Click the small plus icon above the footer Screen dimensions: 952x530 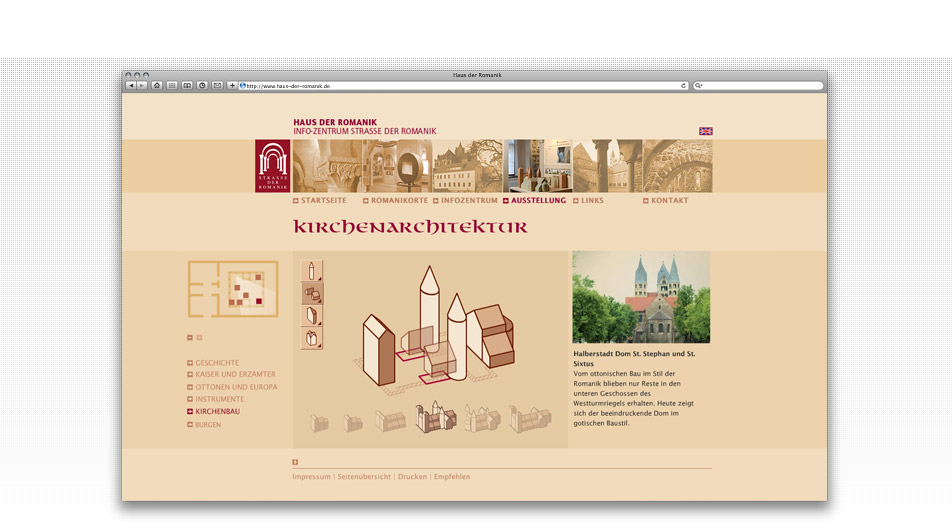[295, 462]
